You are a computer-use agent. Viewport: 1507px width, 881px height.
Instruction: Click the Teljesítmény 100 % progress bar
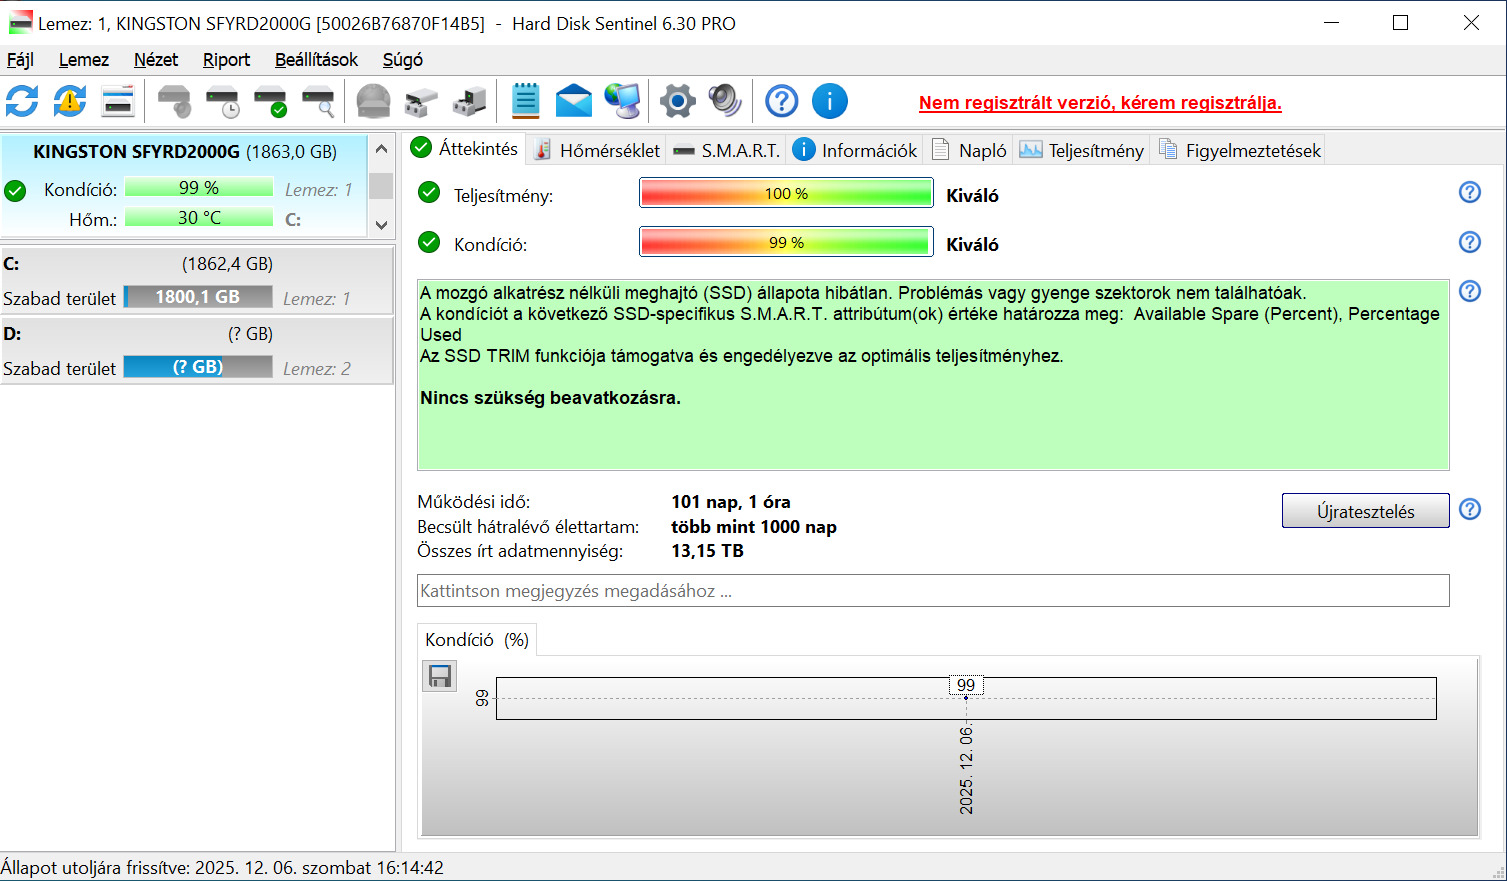click(786, 193)
